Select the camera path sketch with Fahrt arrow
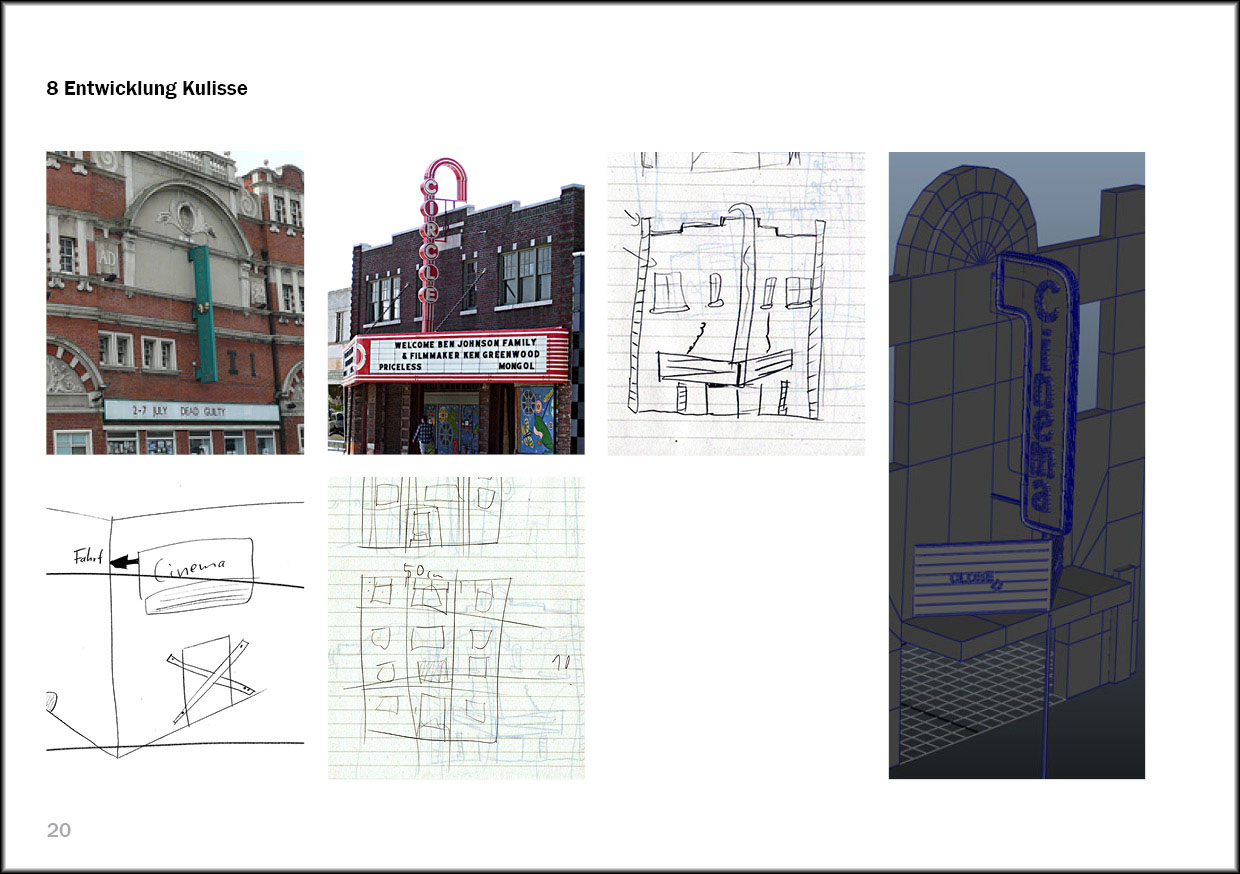The image size is (1240, 874). click(175, 630)
